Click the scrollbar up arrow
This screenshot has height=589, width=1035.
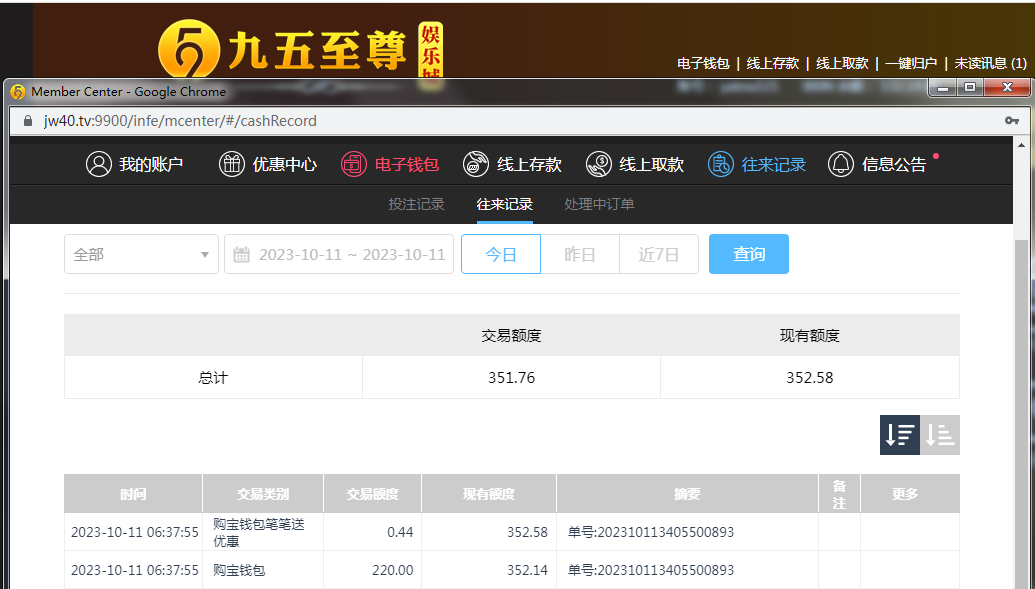click(x=1021, y=145)
